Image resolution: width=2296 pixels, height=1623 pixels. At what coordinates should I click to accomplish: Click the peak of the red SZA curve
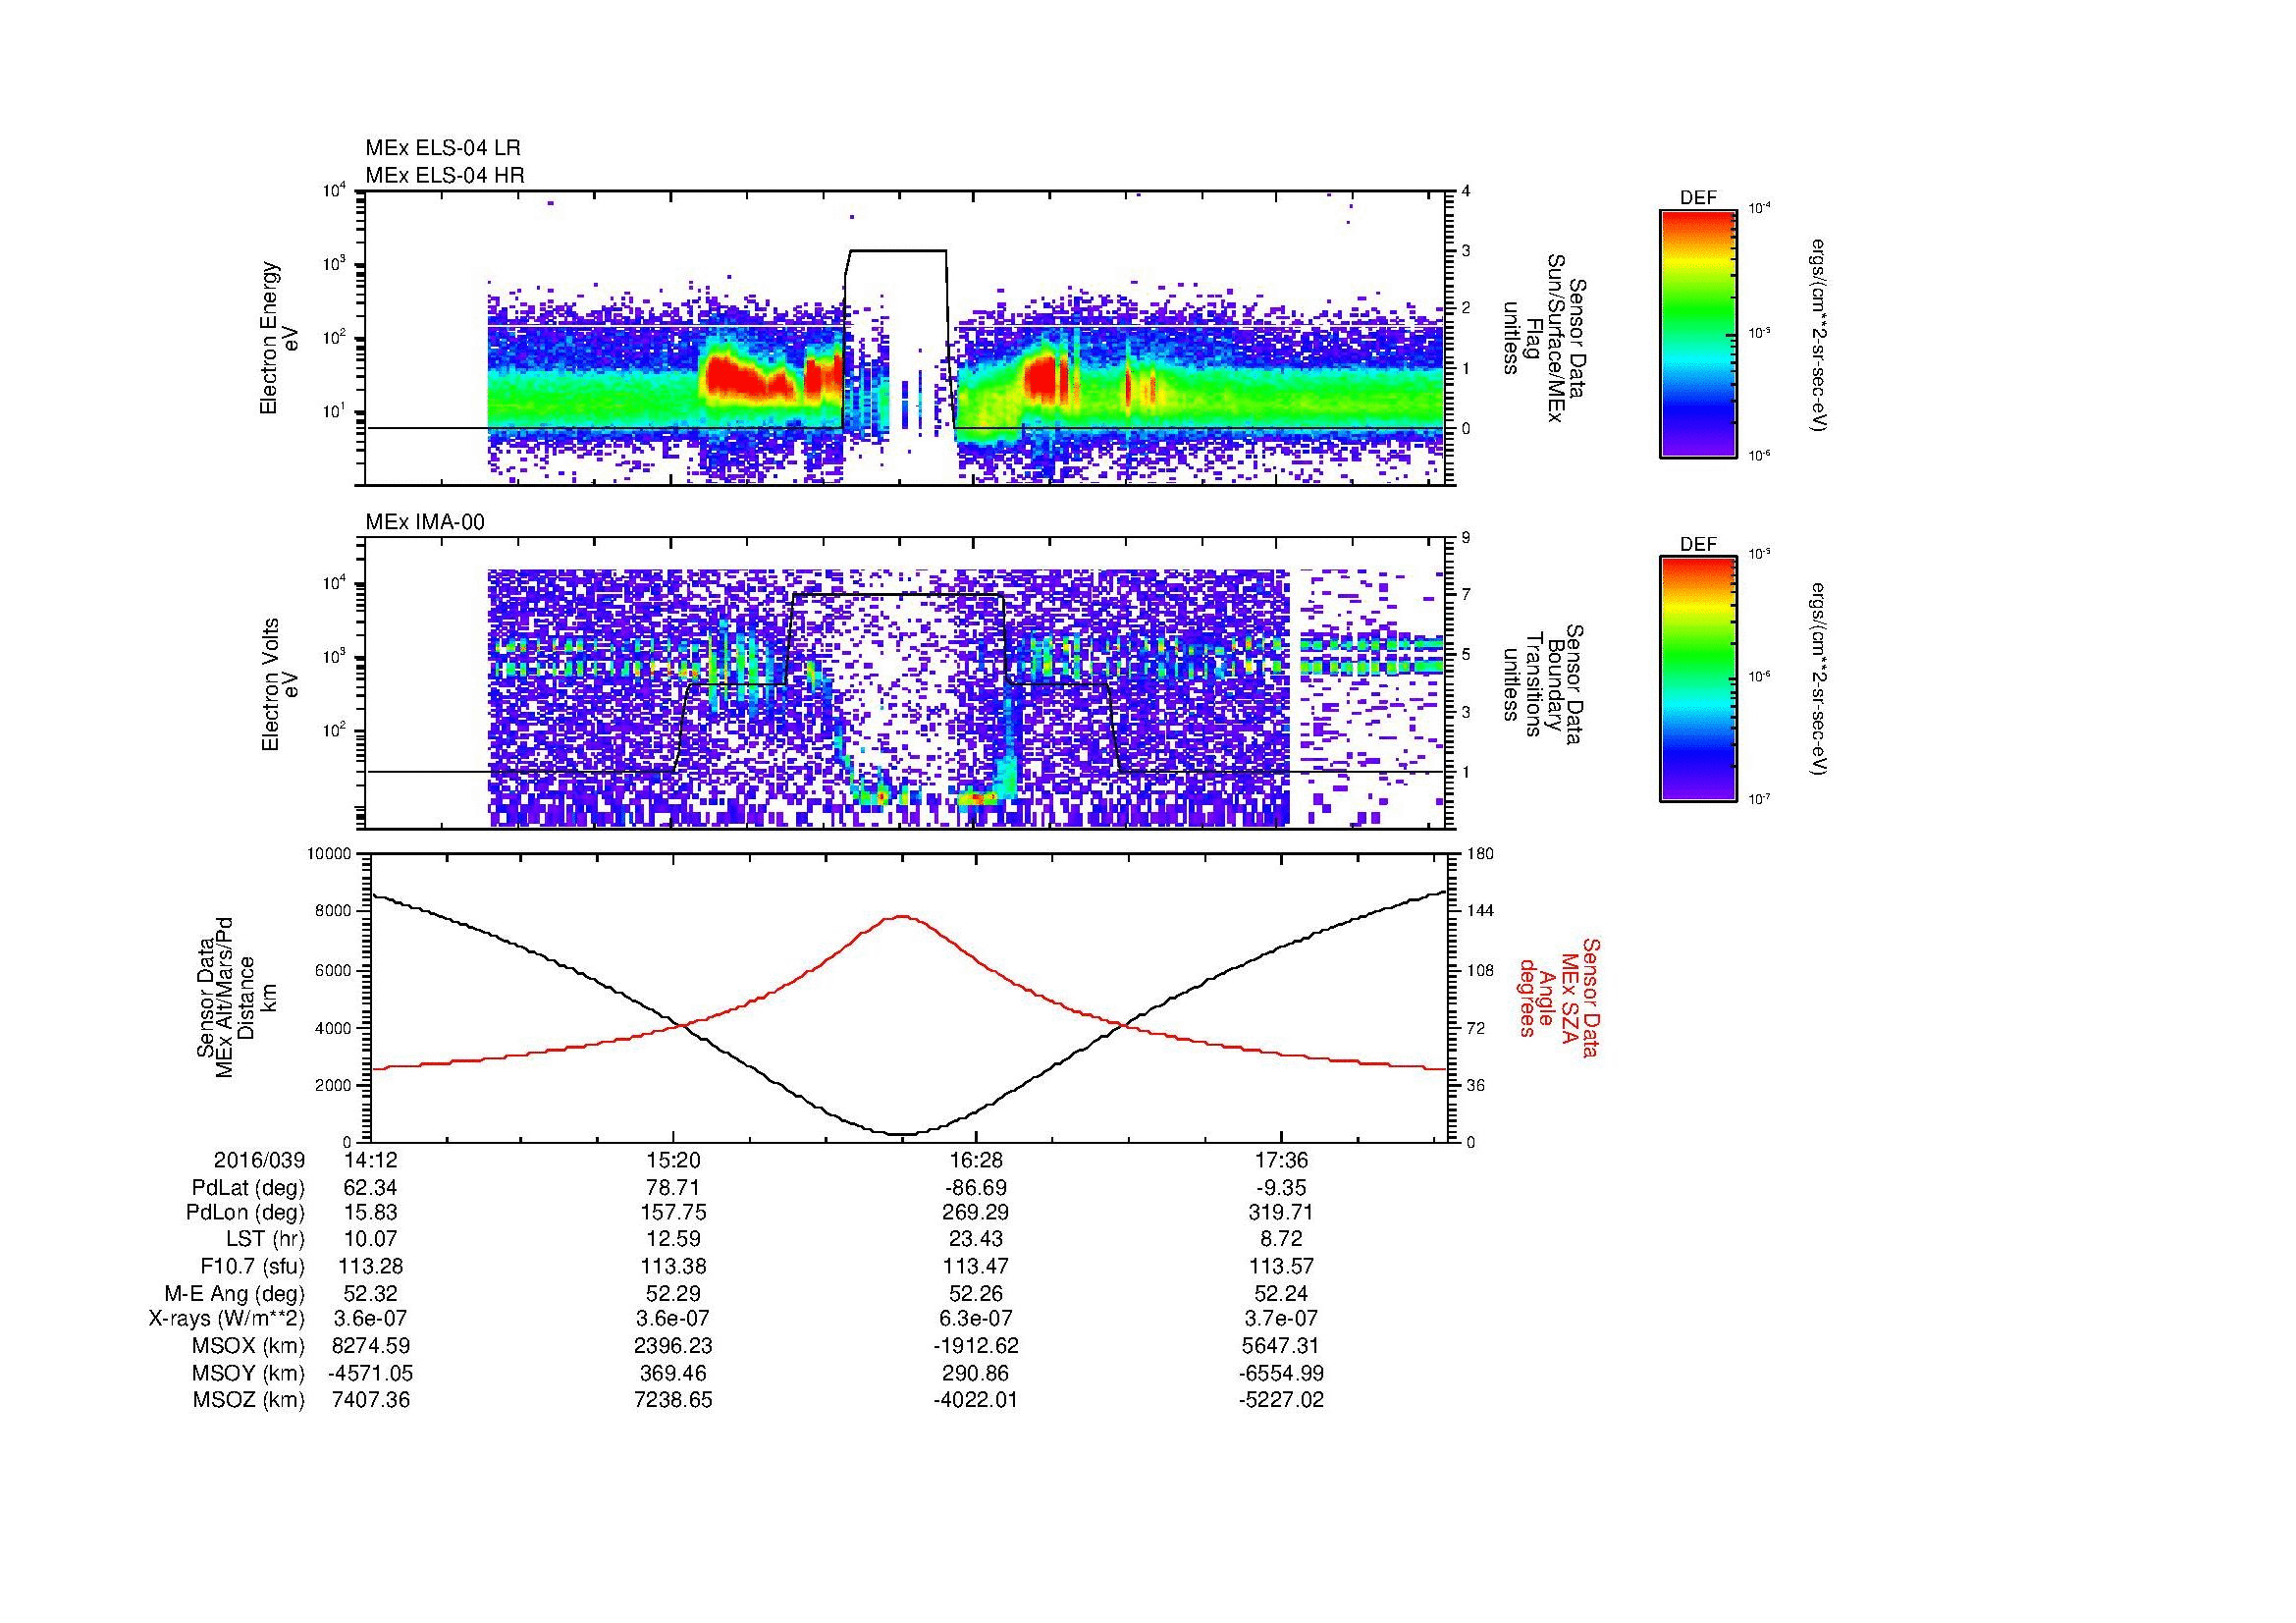tap(903, 915)
